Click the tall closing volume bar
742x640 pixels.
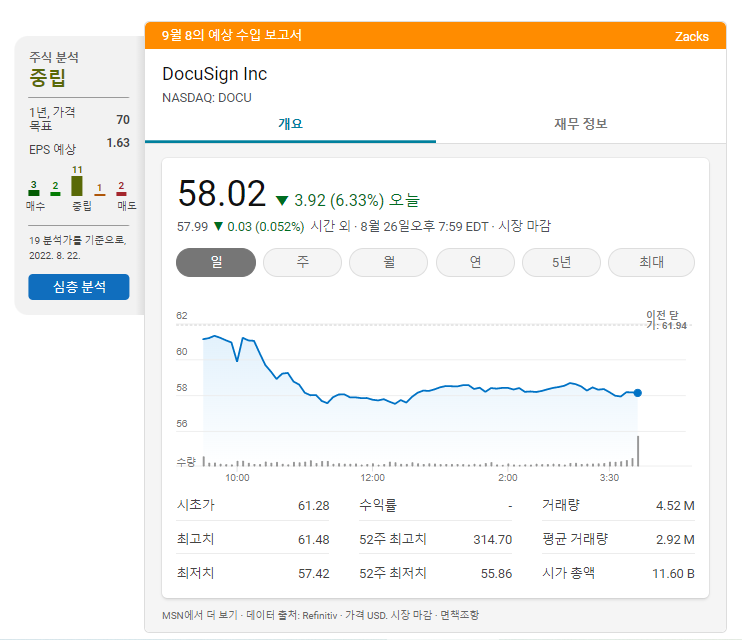(x=638, y=451)
